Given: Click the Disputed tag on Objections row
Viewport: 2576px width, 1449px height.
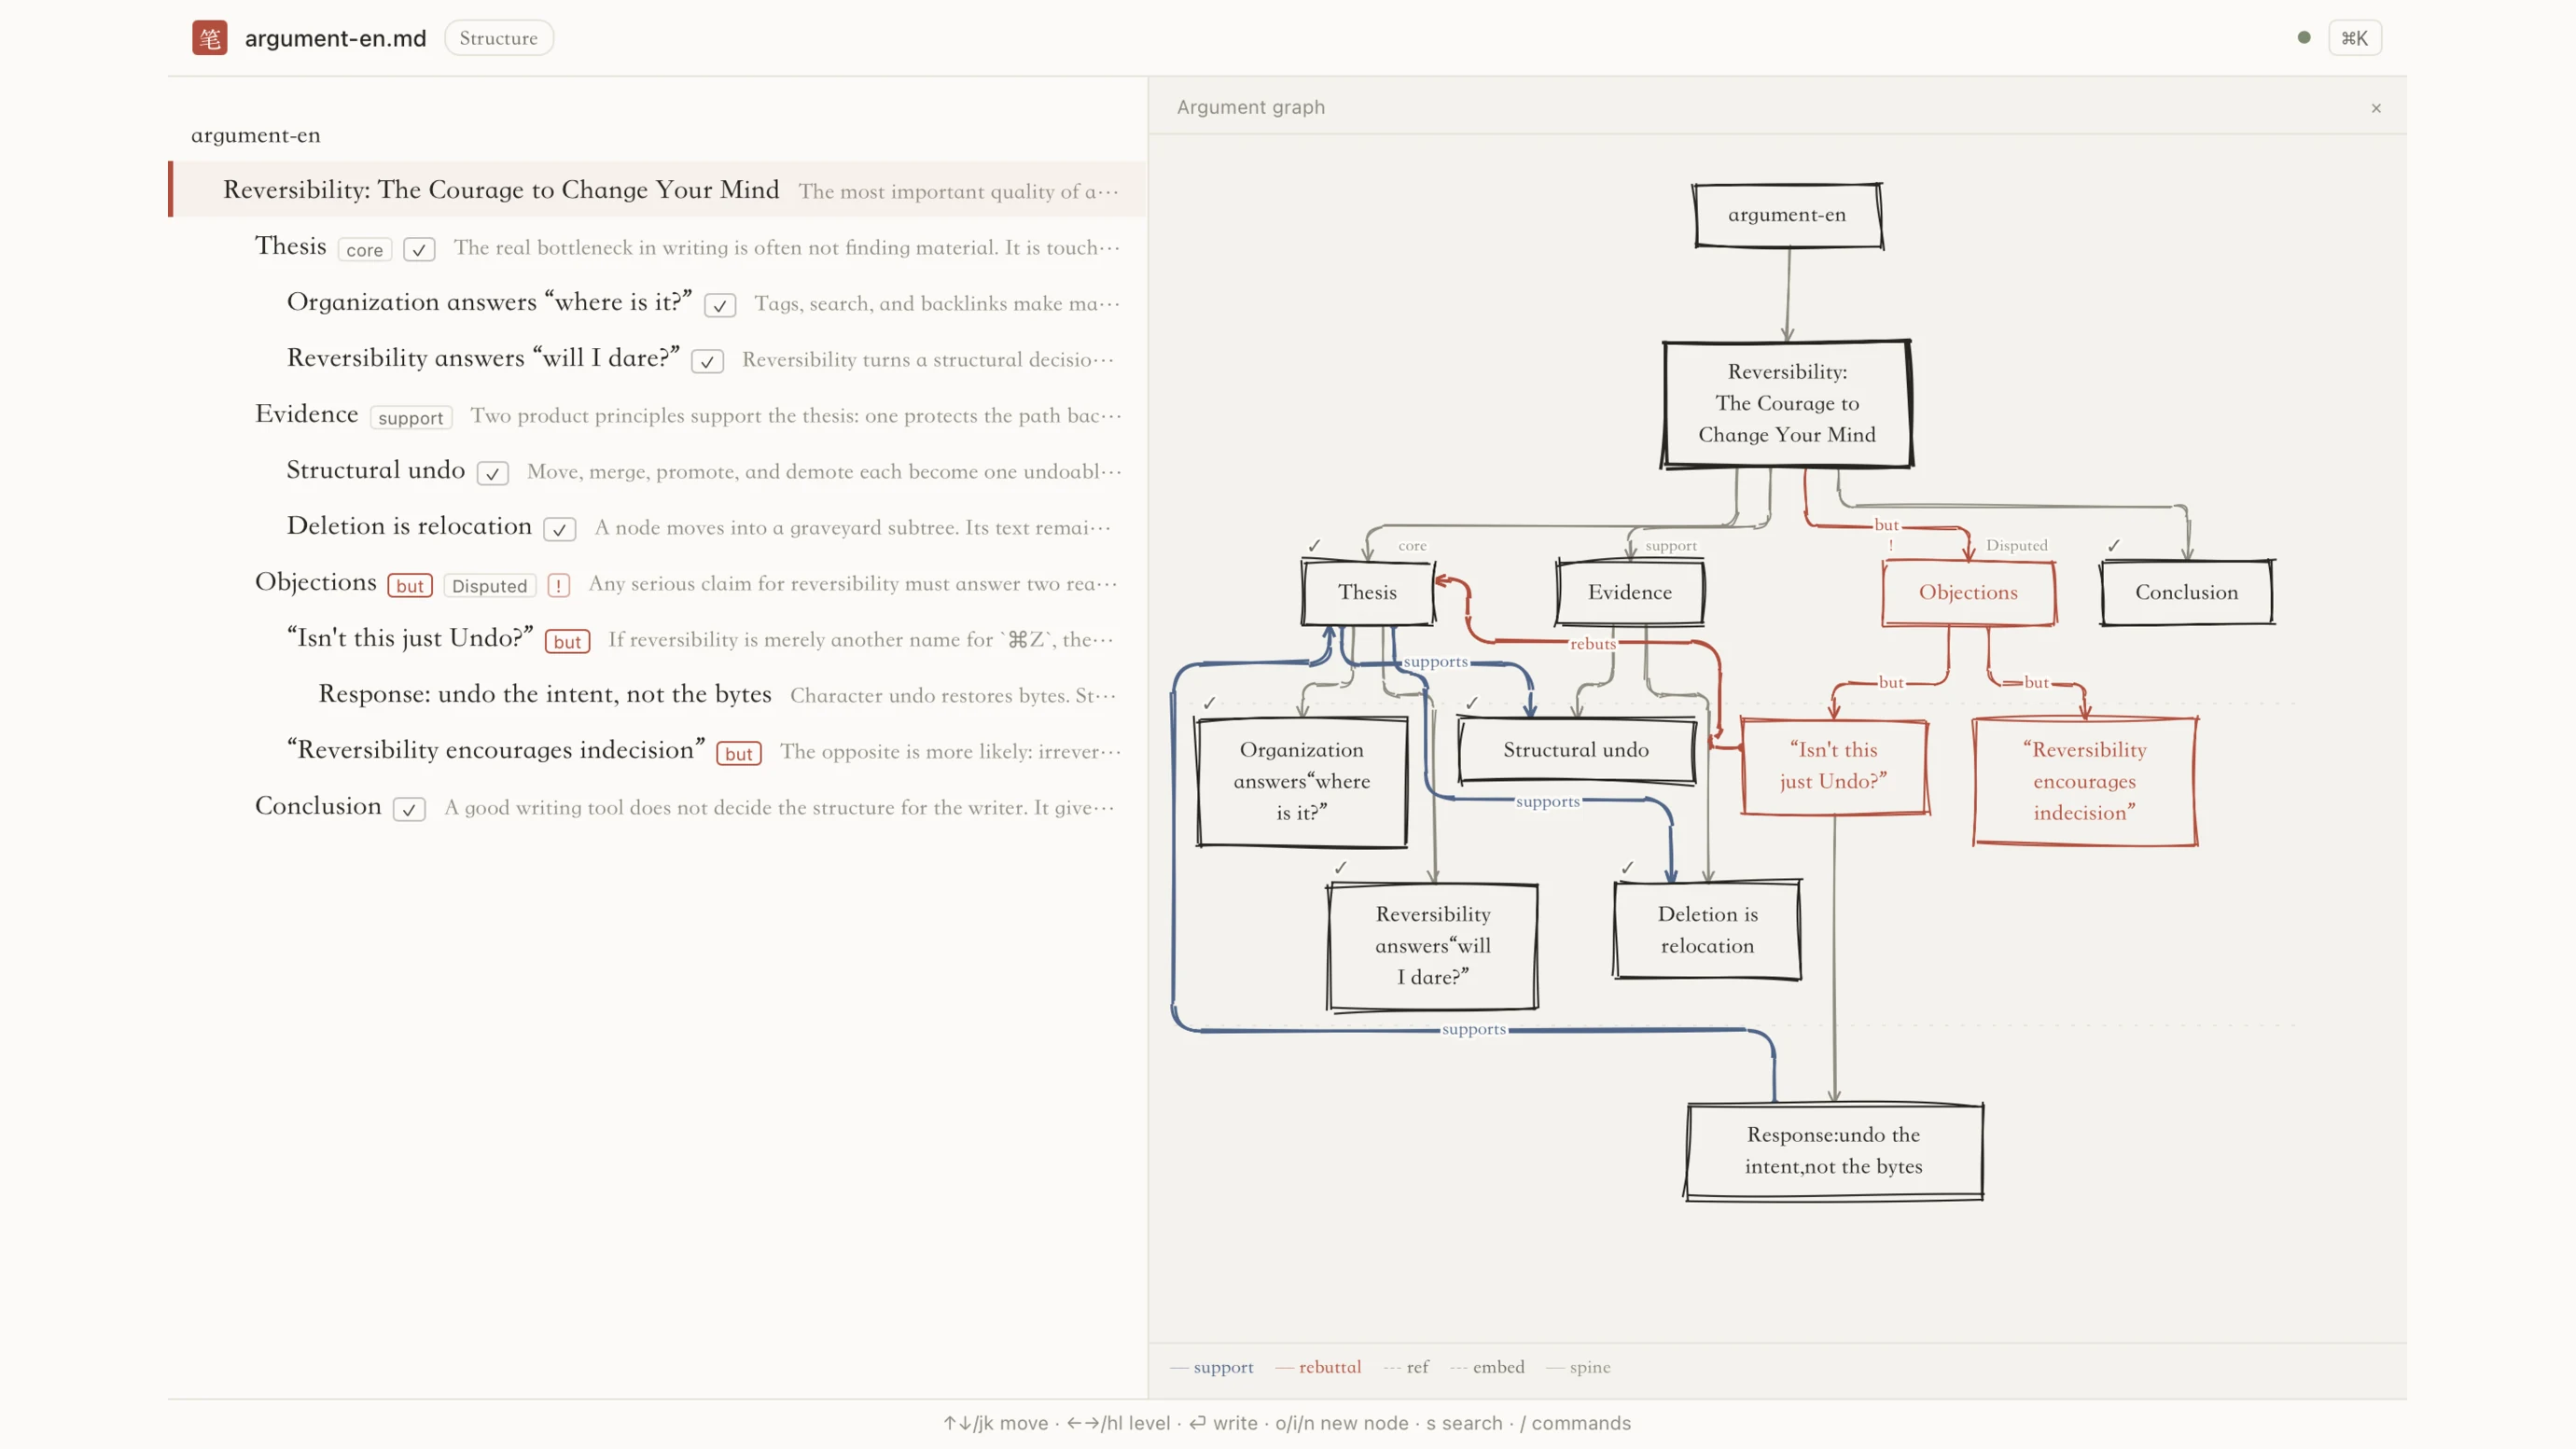Looking at the screenshot, I should pos(489,586).
